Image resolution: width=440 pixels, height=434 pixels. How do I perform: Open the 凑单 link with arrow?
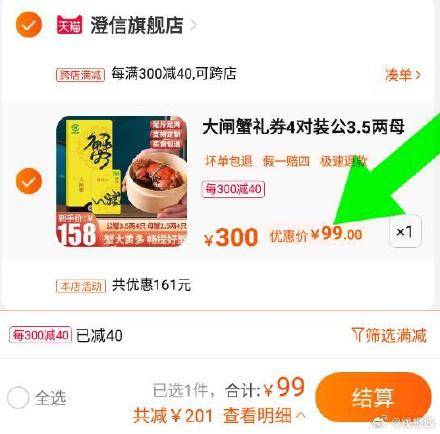(403, 75)
